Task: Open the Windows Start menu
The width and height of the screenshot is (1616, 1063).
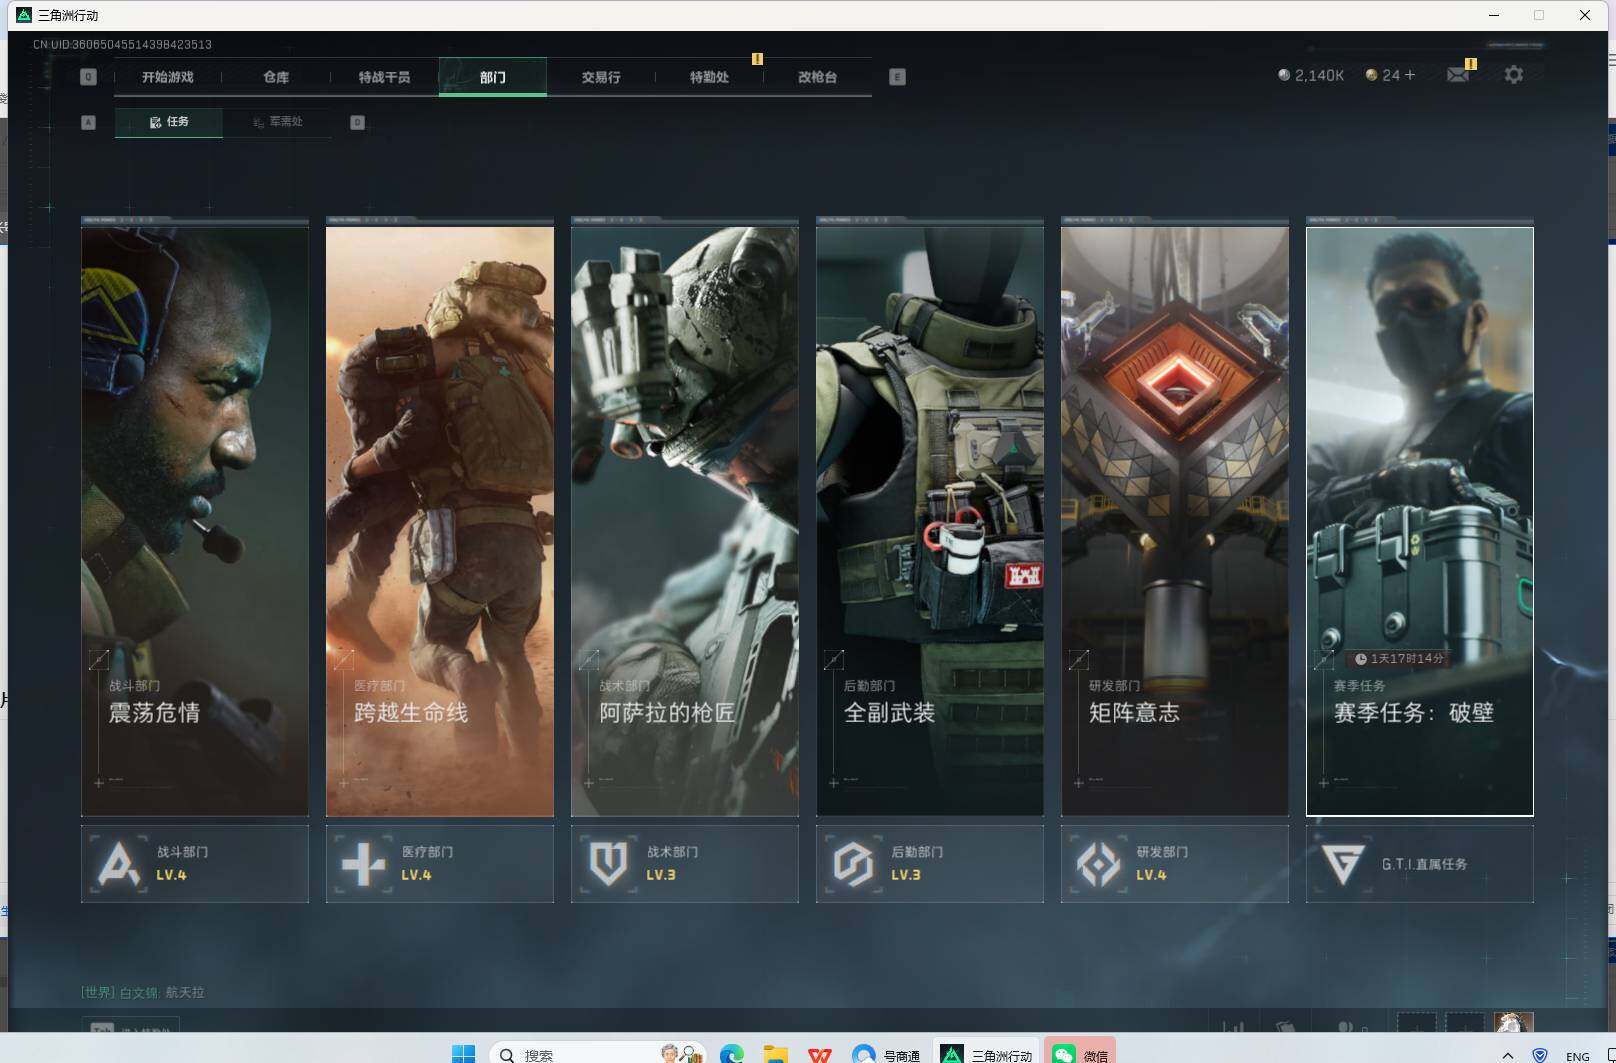Action: coord(463,1054)
